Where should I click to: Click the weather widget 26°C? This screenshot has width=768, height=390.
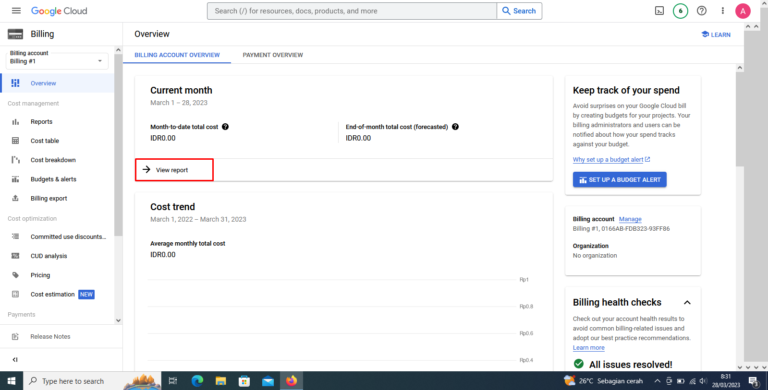point(603,381)
